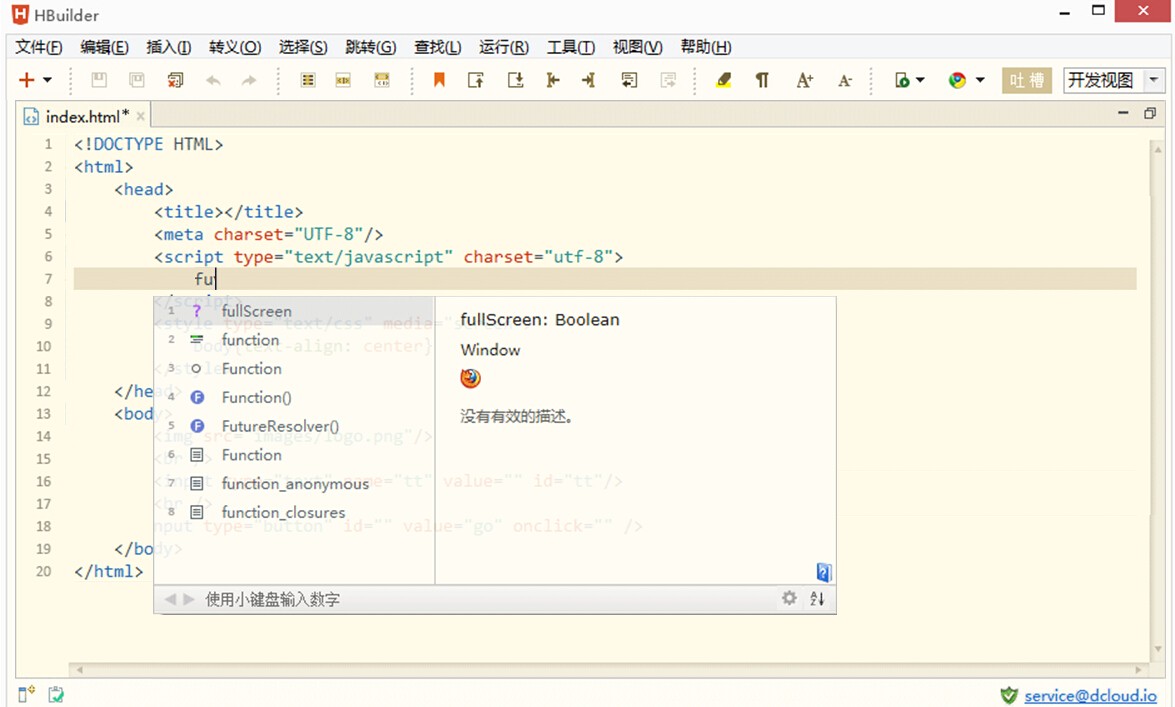Open the 编辑(E) menu
The width and height of the screenshot is (1175, 707).
tap(104, 46)
